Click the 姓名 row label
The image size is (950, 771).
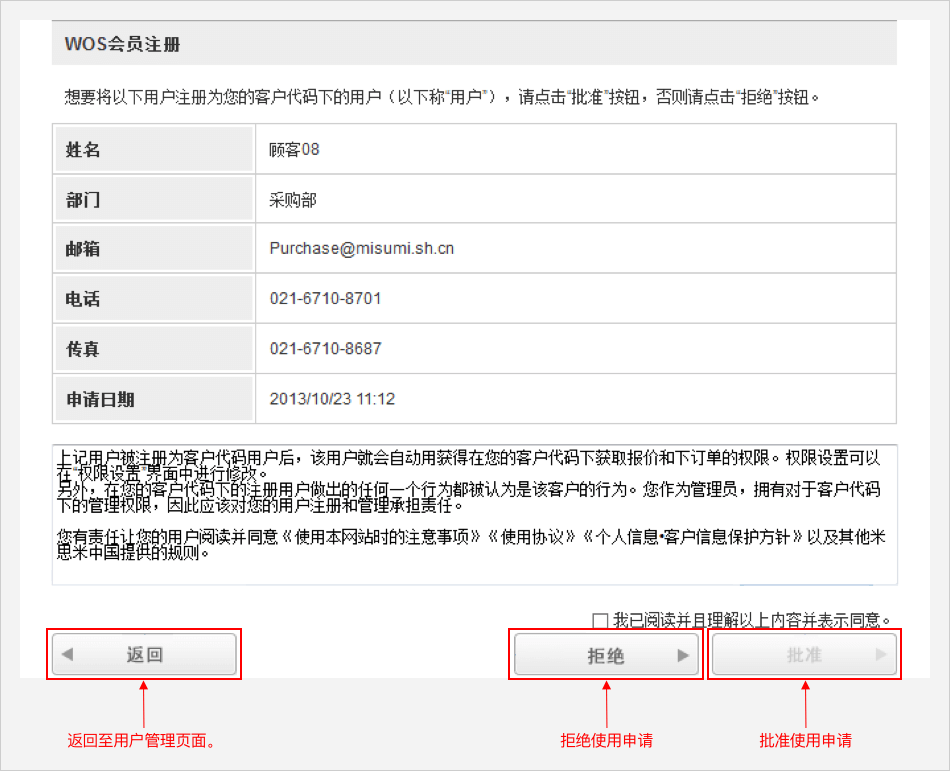83,149
